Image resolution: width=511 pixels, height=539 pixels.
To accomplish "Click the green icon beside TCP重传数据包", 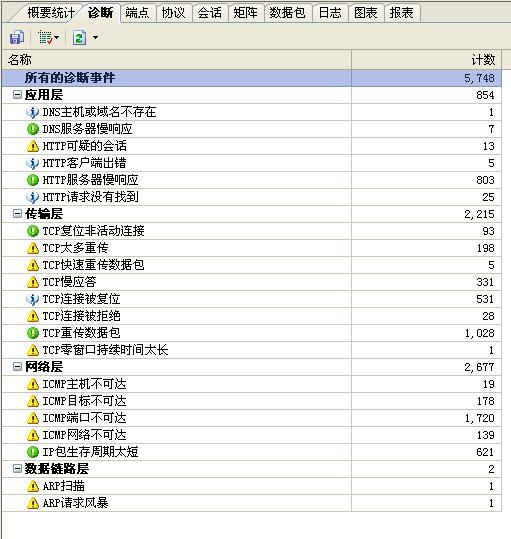I will (x=33, y=333).
